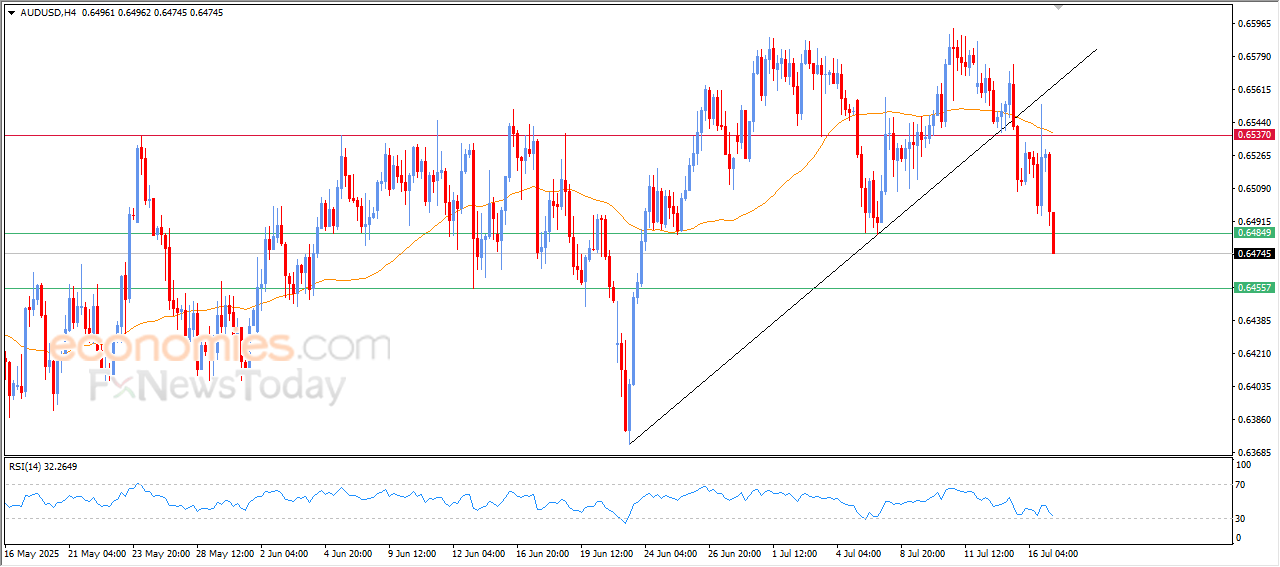Viewport: 1280px width, 567px height.
Task: Click the 0.65090 price axis value
Action: (x=1255, y=188)
